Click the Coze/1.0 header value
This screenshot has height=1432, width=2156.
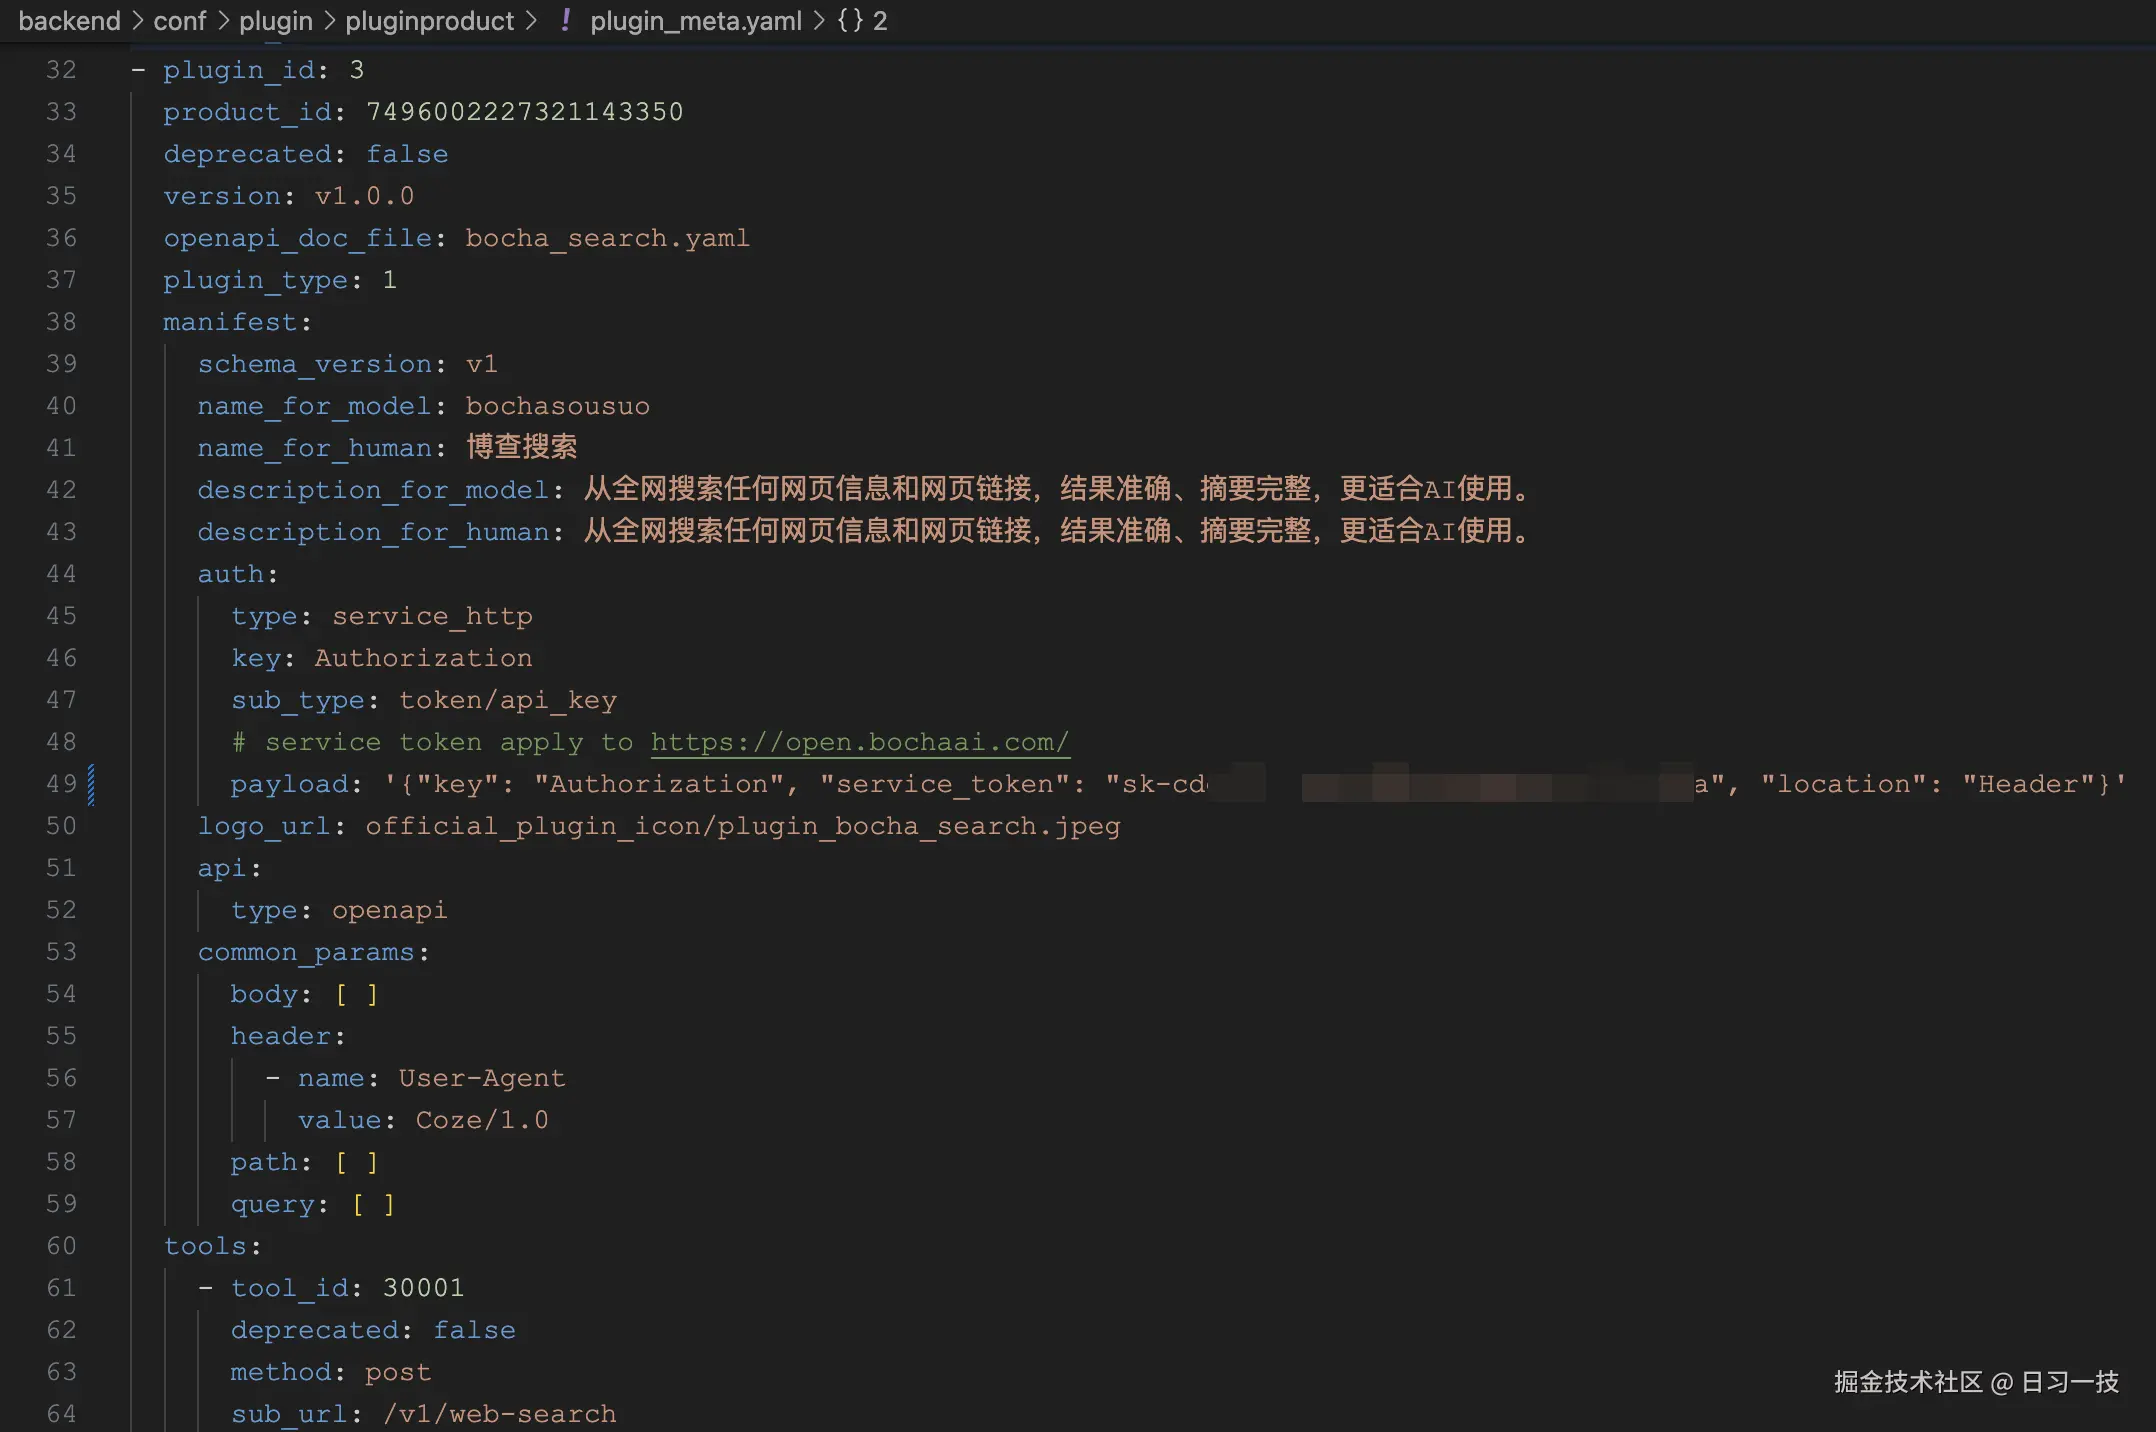[x=481, y=1120]
